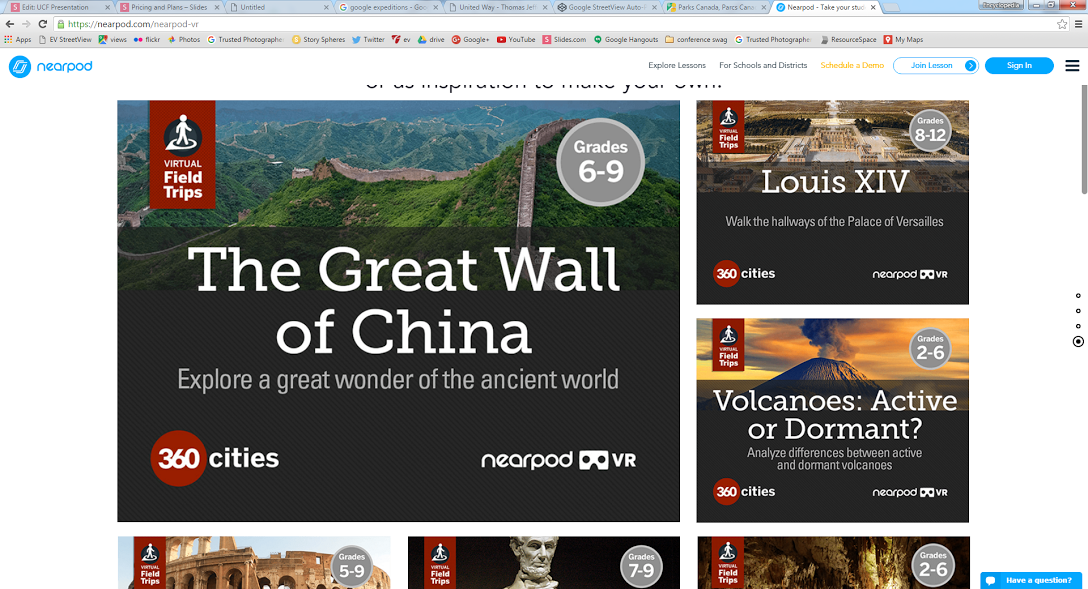Click the Nearpod logo
This screenshot has height=589, width=1088.
(x=50, y=67)
